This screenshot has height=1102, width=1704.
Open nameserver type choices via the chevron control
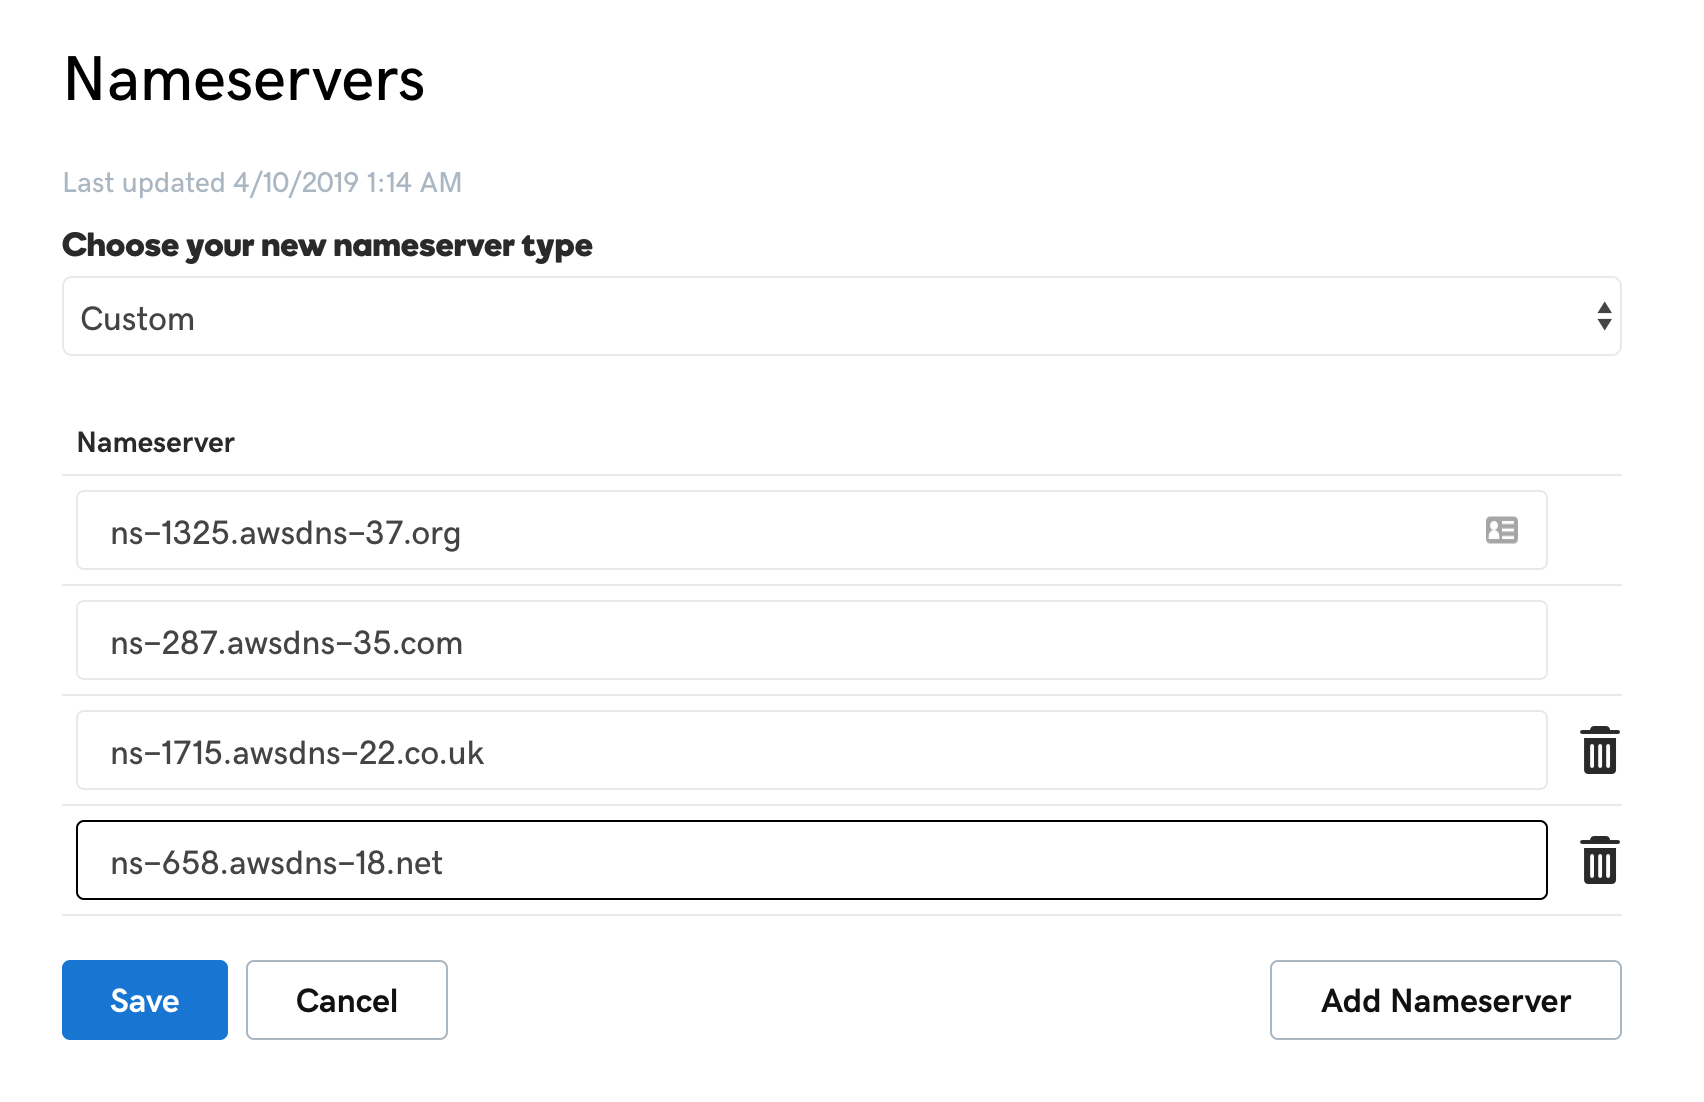(1603, 316)
